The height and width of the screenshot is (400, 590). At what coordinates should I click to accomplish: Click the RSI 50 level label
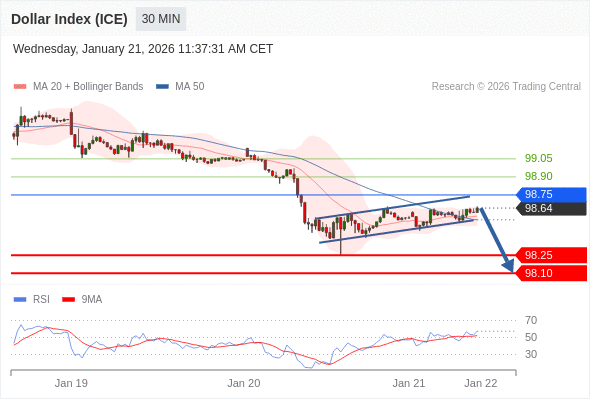pyautogui.click(x=531, y=338)
